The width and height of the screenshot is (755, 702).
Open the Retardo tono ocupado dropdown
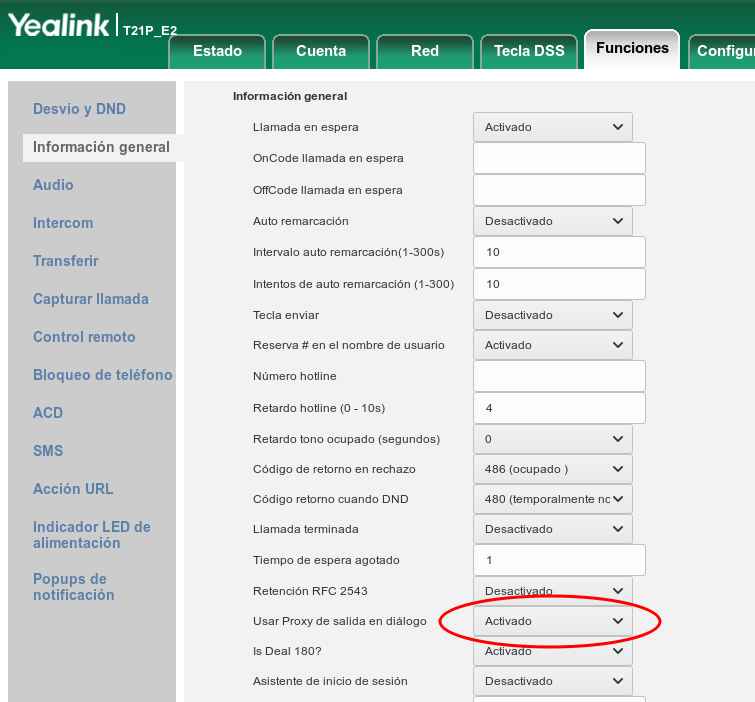[552, 439]
